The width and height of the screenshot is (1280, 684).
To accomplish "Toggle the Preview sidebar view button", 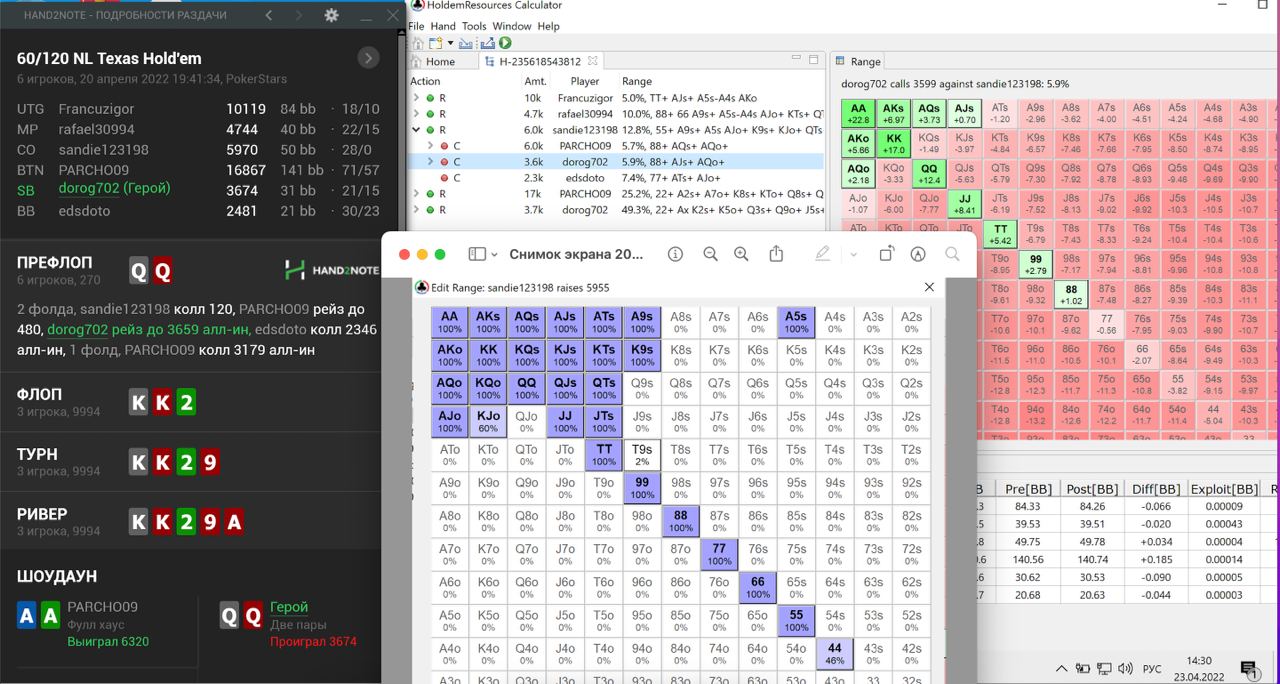I will click(x=477, y=254).
